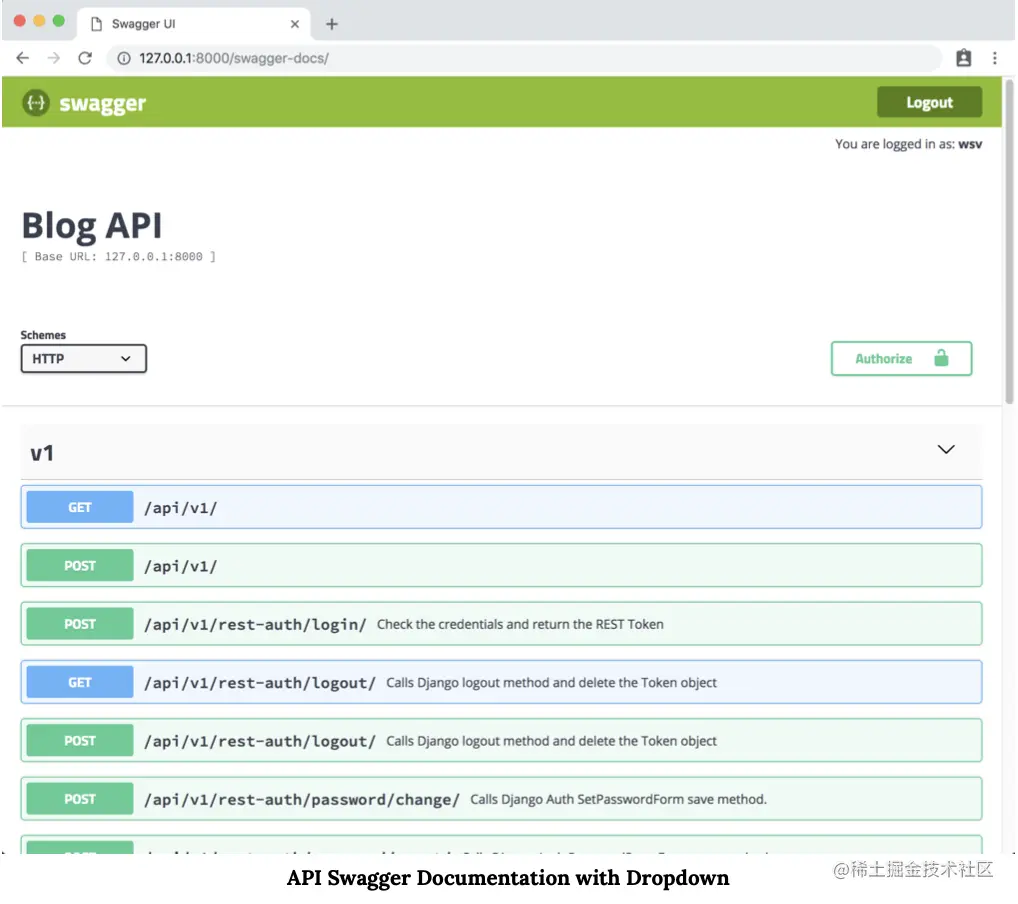This screenshot has height=904, width=1018.
Task: Click the lock icon in Authorize
Action: [941, 358]
